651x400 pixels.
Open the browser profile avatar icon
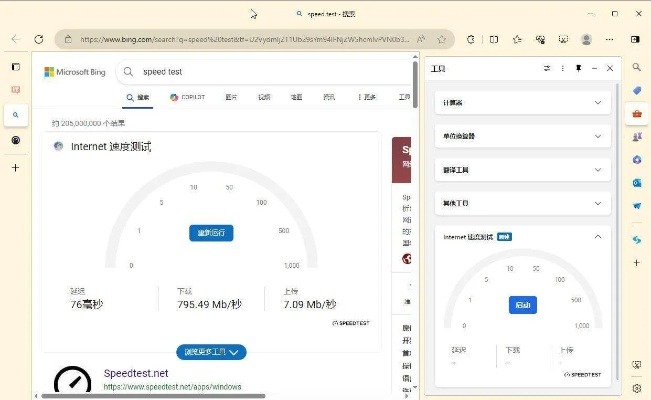586,39
